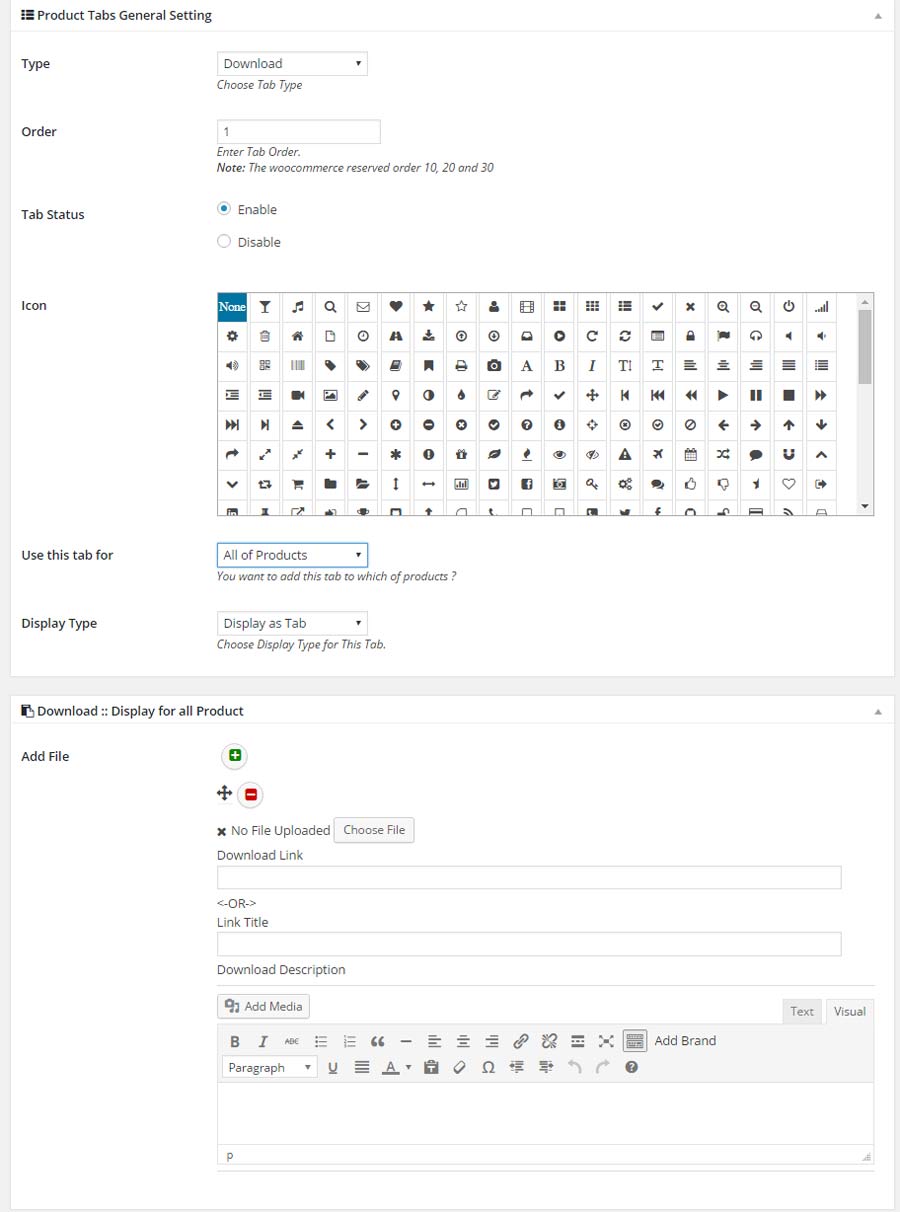The image size is (900, 1212).
Task: Open the All of Products dropdown
Action: [292, 555]
